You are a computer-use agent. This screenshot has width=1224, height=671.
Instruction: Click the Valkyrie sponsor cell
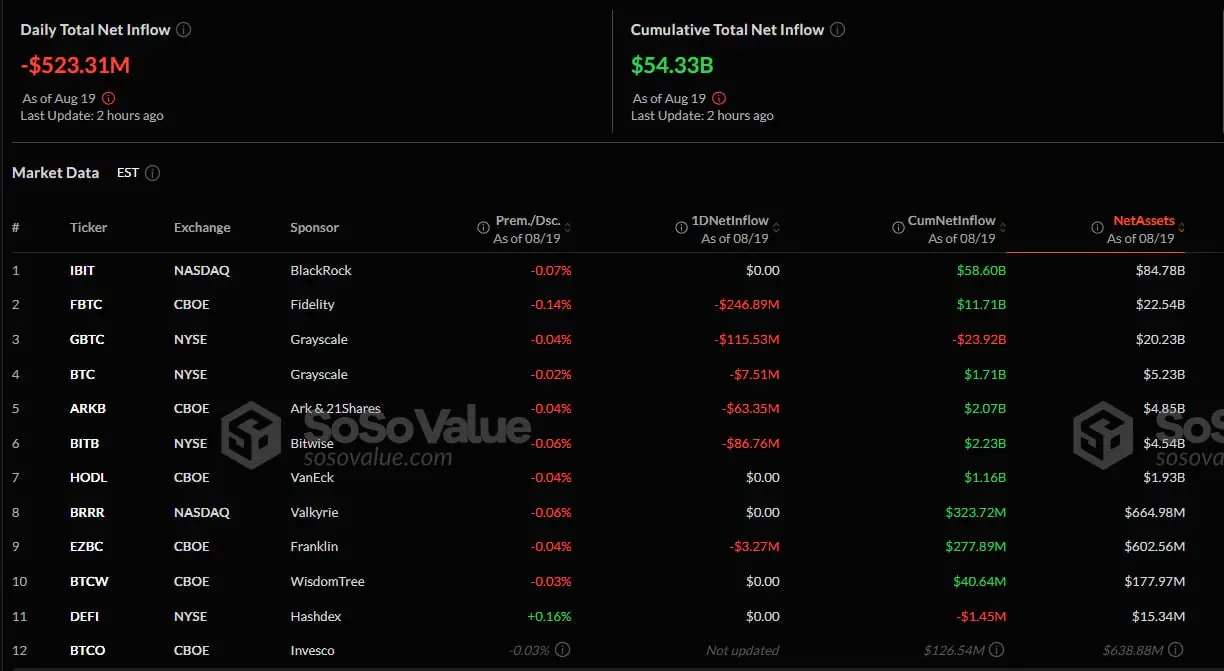314,513
